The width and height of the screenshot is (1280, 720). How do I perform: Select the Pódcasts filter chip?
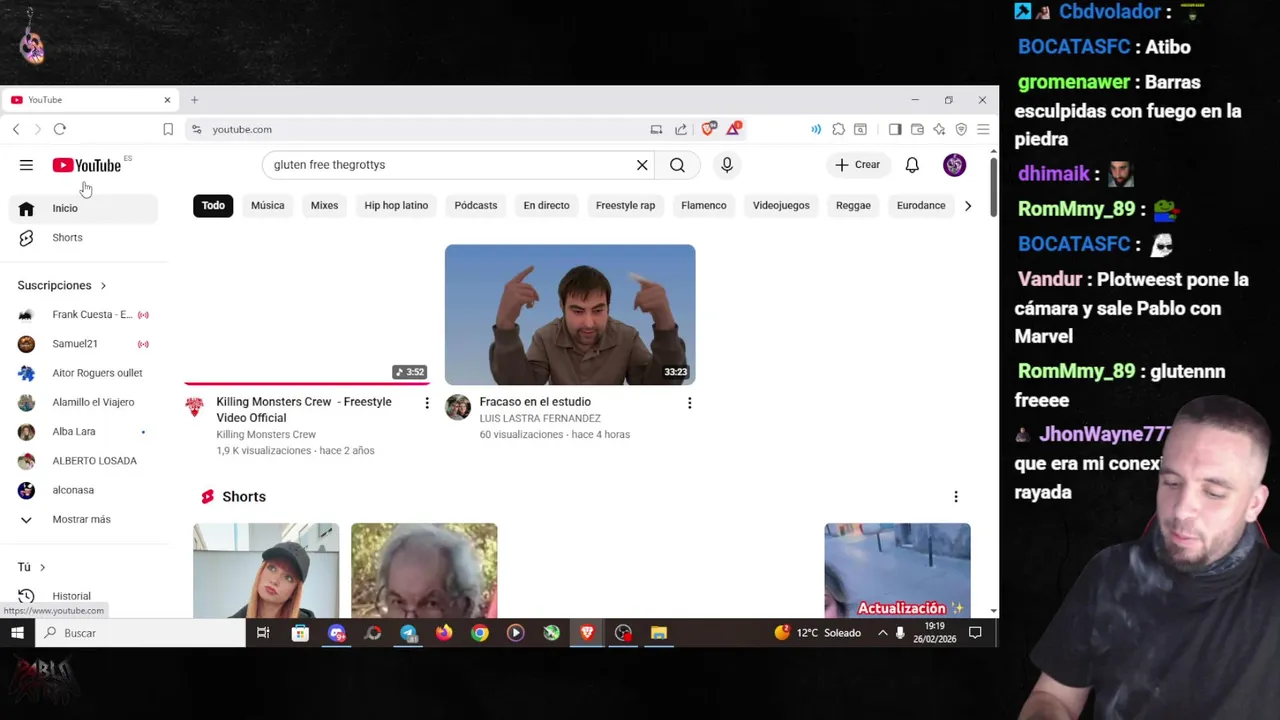point(476,206)
